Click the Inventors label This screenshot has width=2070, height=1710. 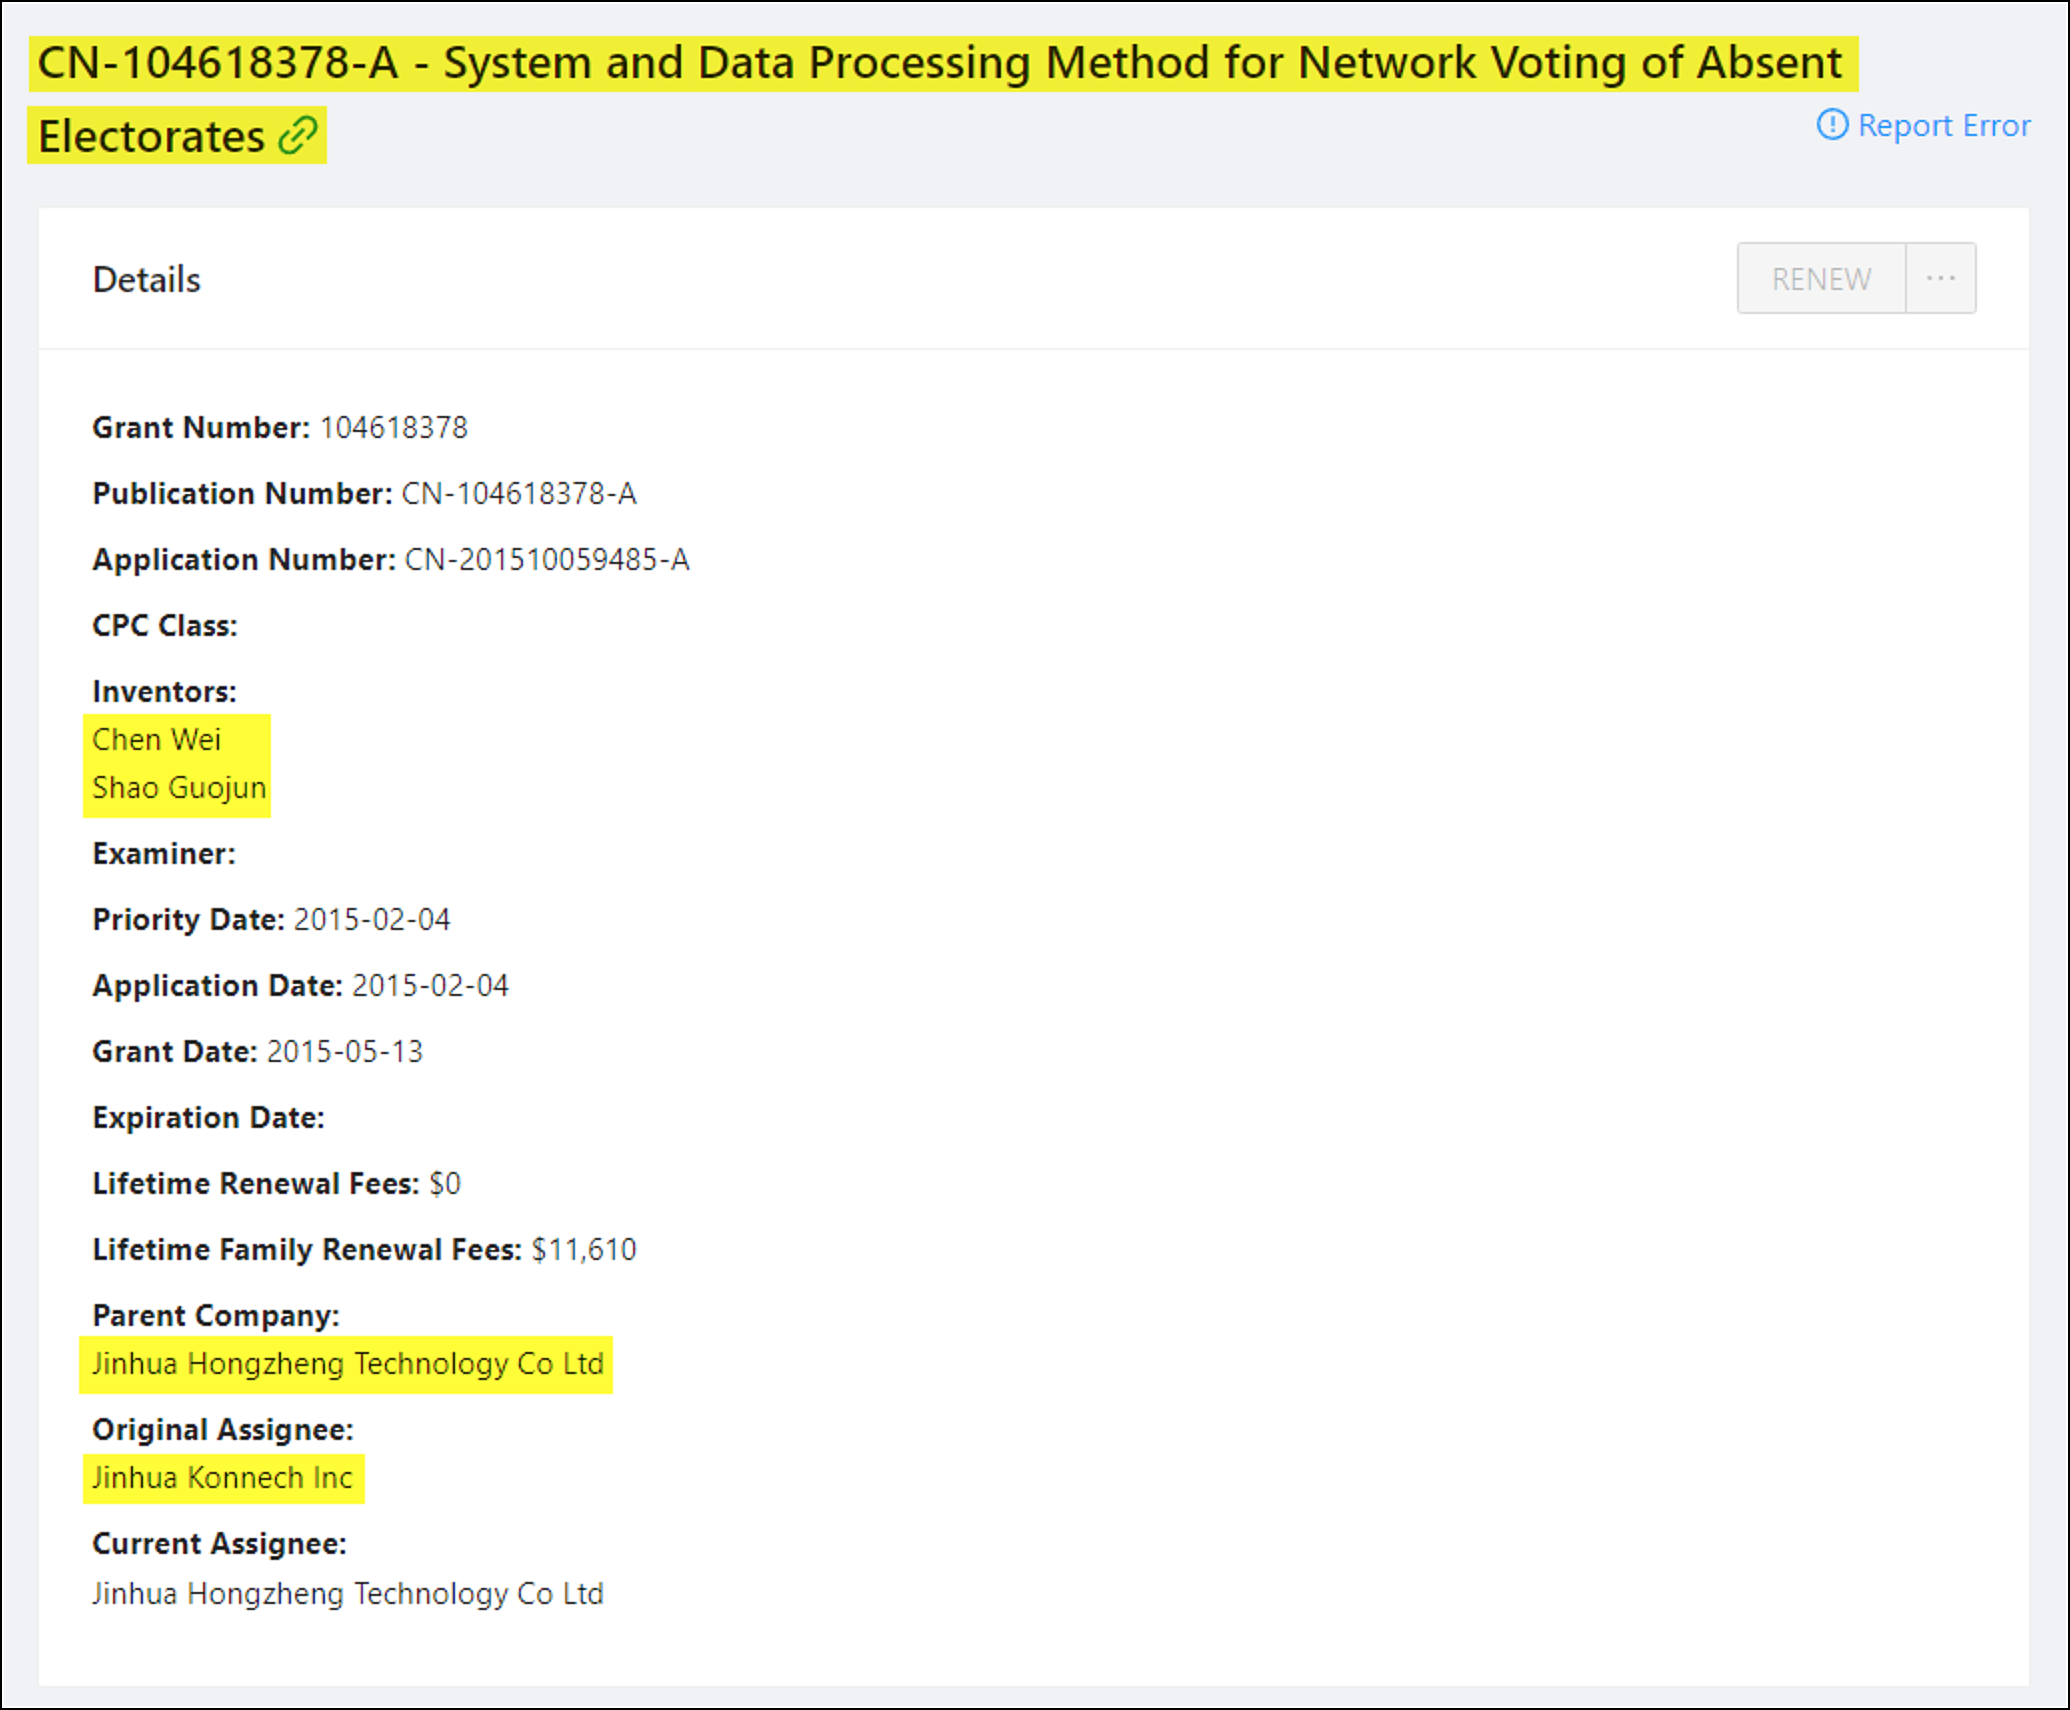[164, 692]
